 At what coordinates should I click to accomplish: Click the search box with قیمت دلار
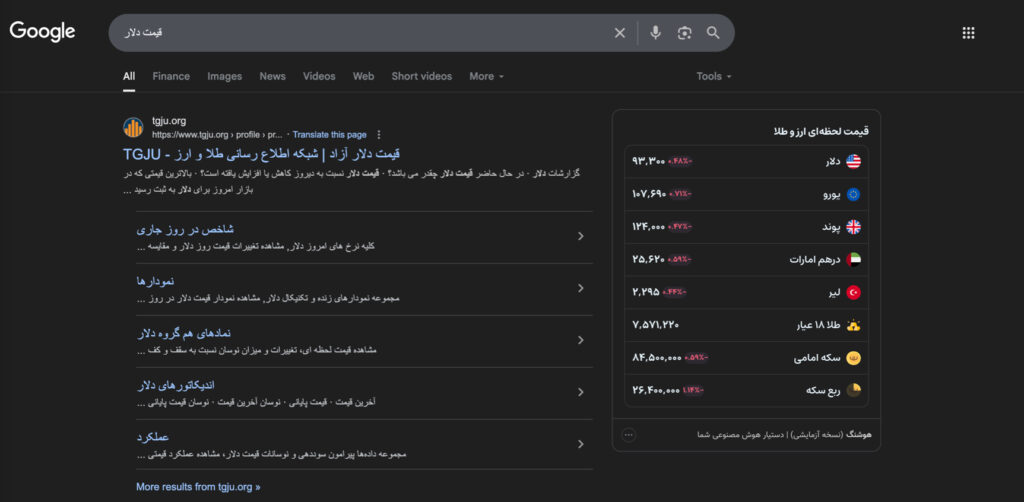click(x=421, y=33)
